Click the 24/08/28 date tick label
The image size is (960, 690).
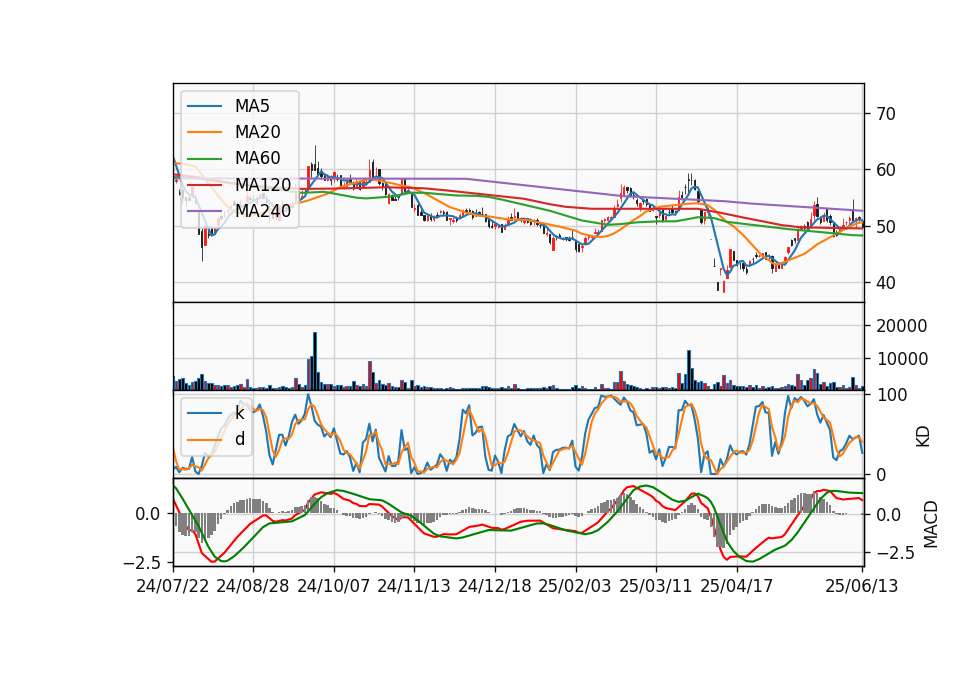[x=253, y=586]
